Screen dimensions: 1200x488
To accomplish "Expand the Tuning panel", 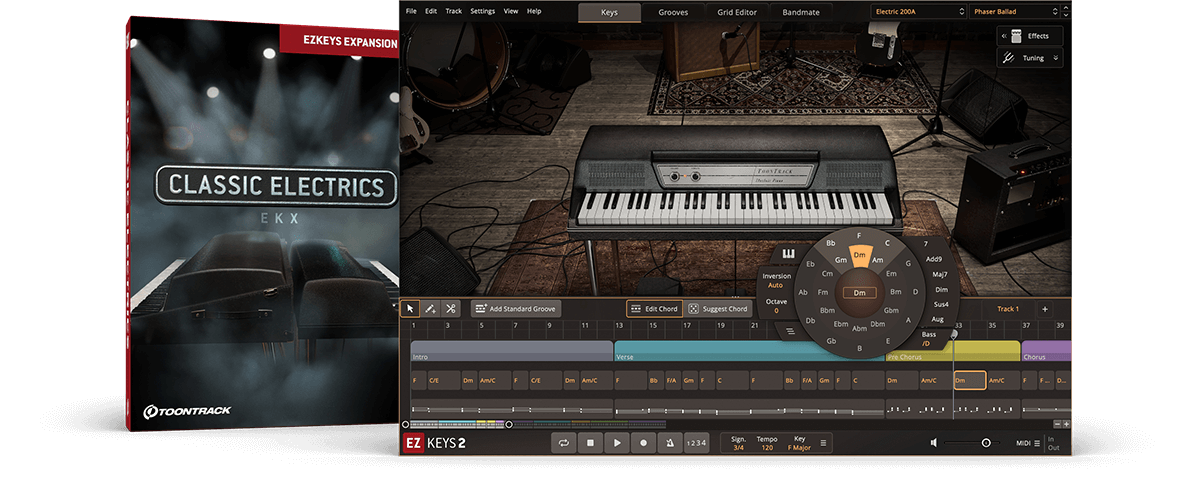I will click(1030, 58).
